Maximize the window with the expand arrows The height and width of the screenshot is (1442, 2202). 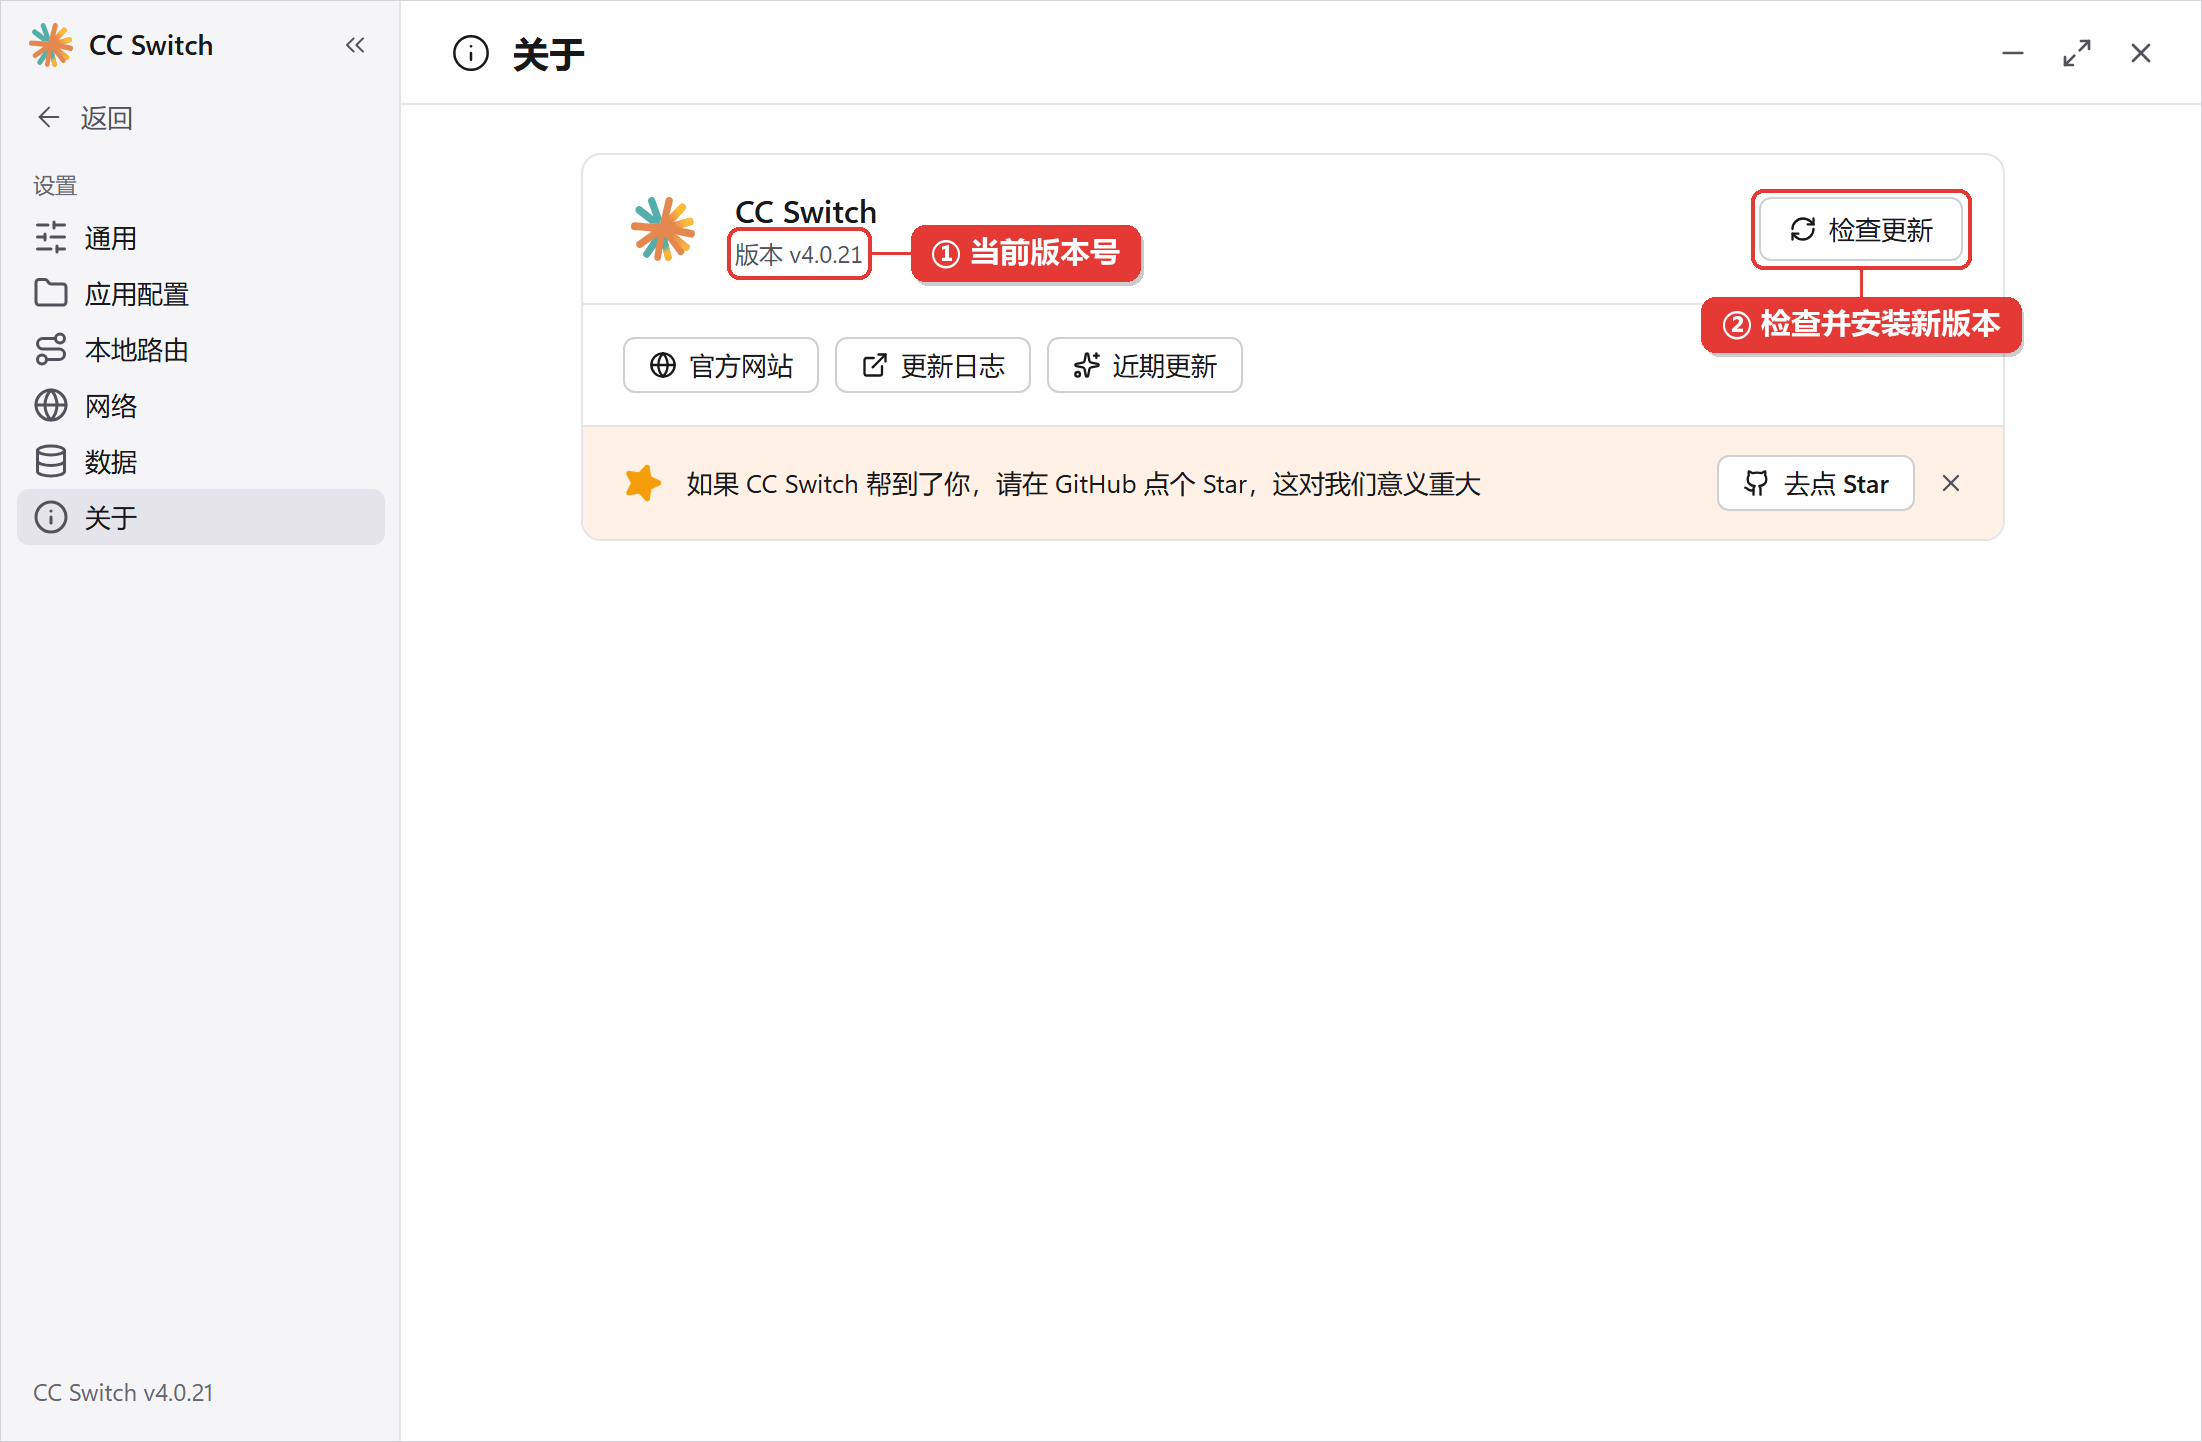tap(2077, 53)
